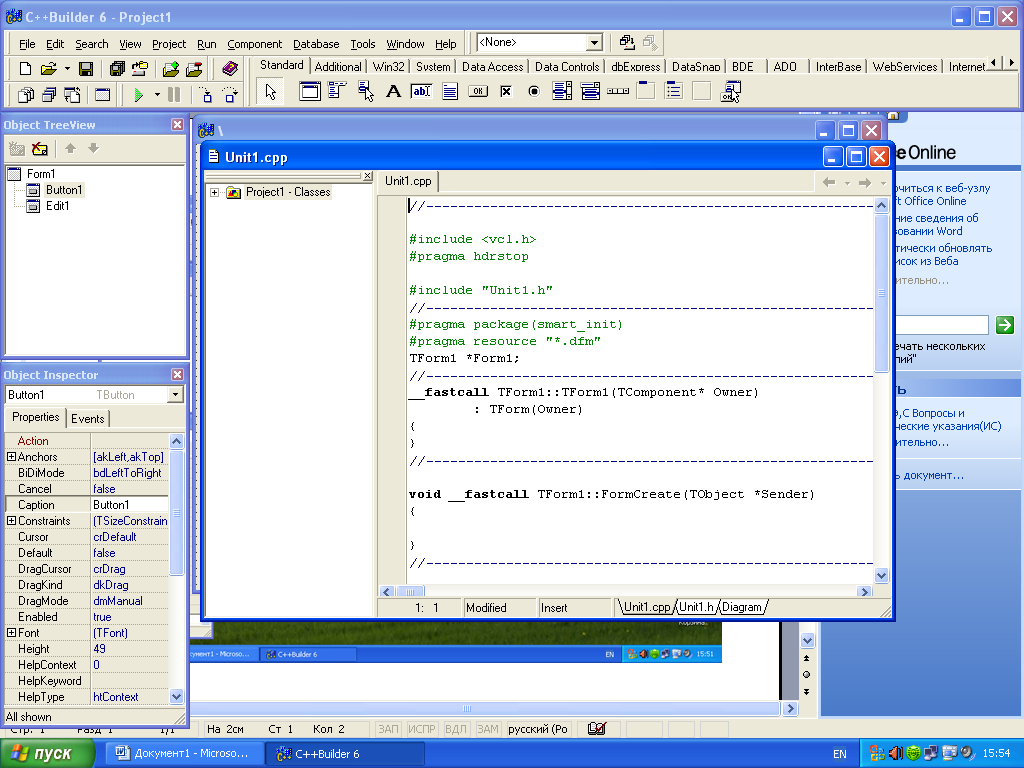Click the EN language indicator in taskbar
Screen dimensions: 1024x768
(839, 754)
